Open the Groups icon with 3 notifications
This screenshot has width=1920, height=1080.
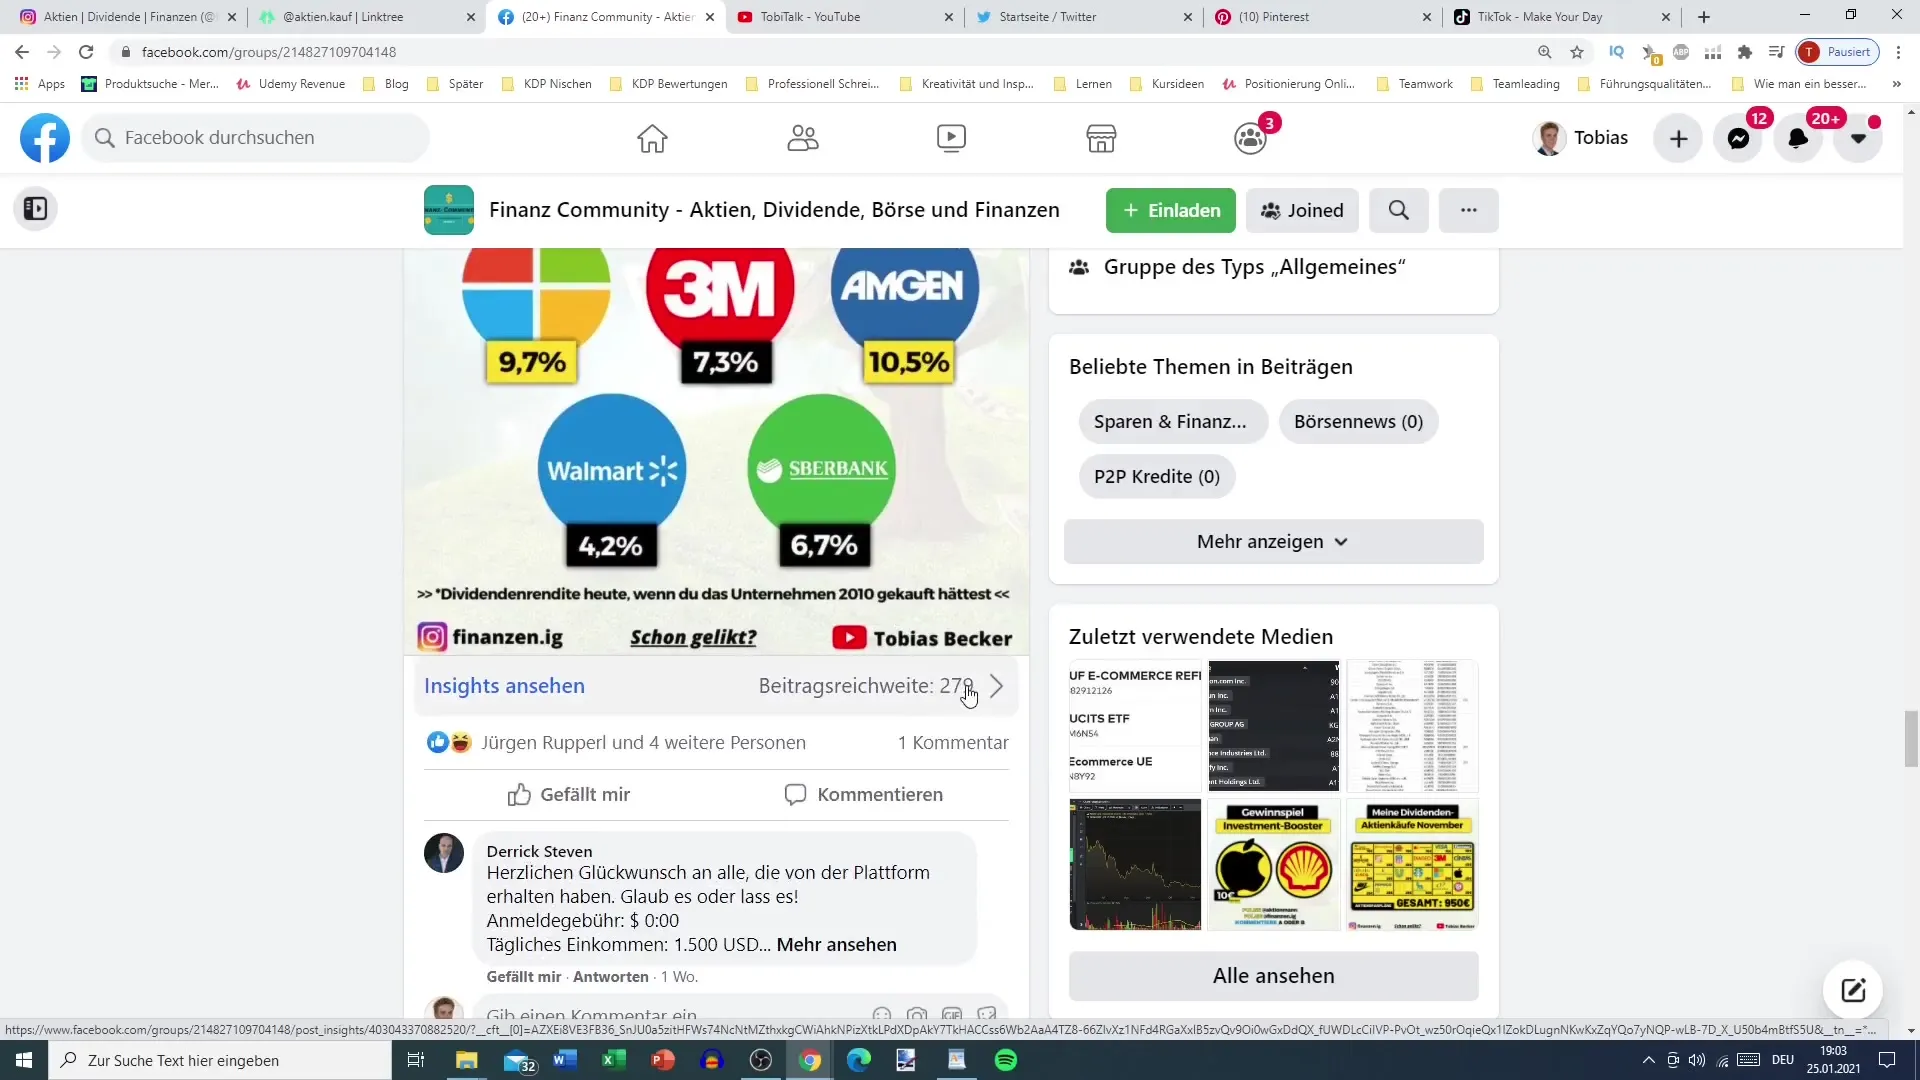point(1251,138)
